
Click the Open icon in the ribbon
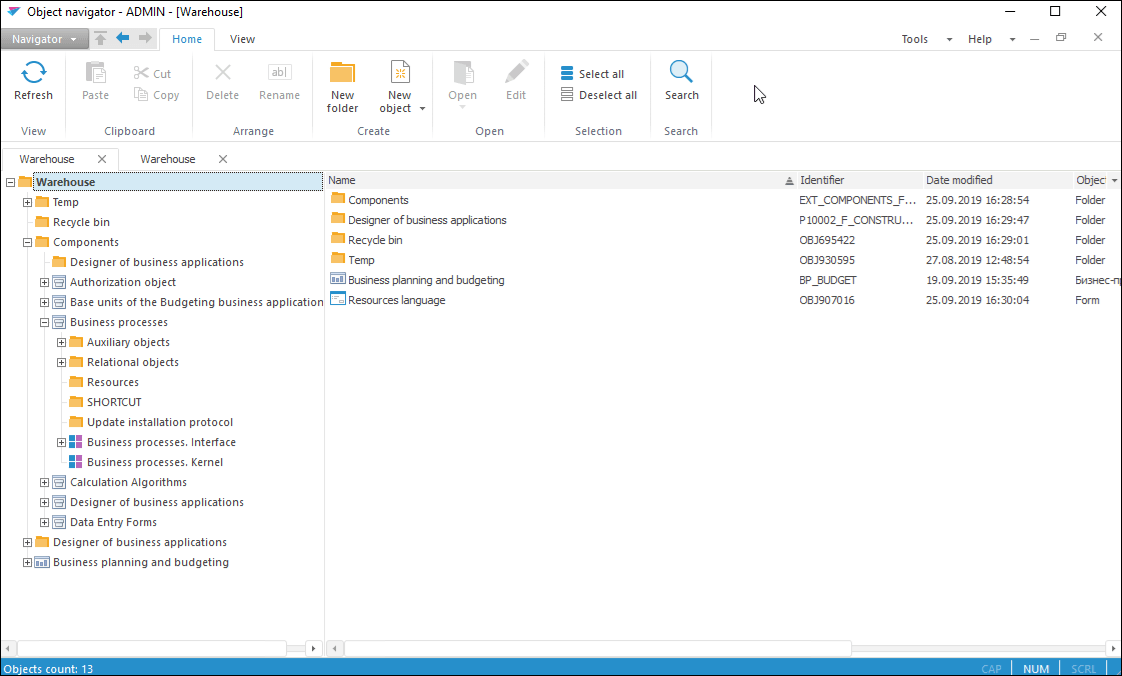(x=463, y=72)
